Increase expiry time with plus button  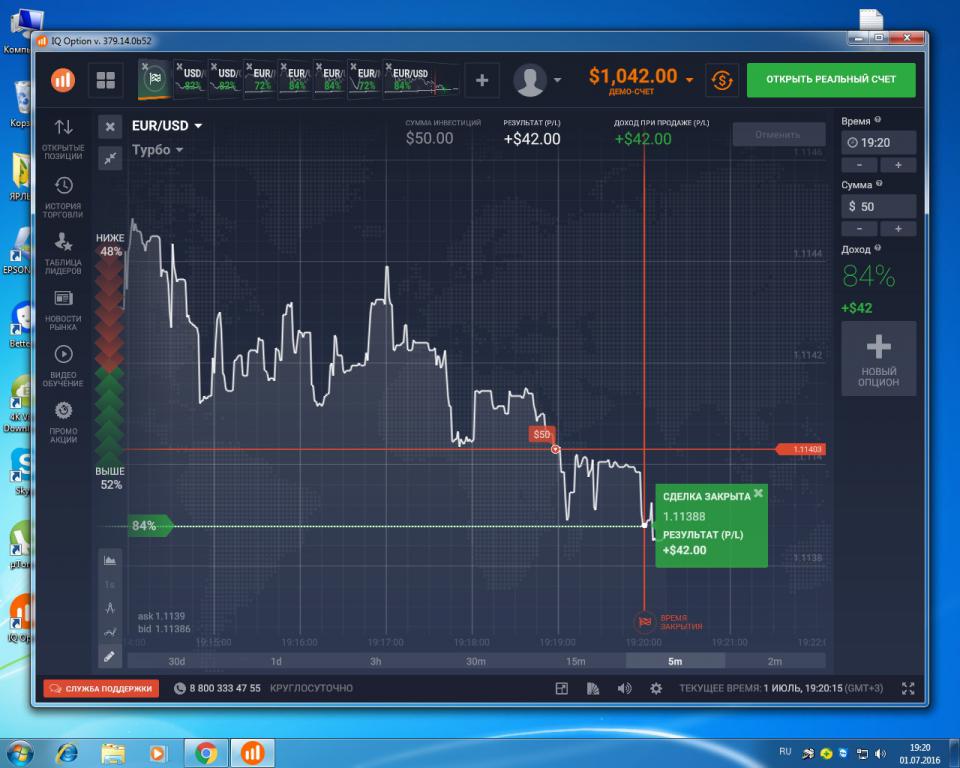point(898,165)
